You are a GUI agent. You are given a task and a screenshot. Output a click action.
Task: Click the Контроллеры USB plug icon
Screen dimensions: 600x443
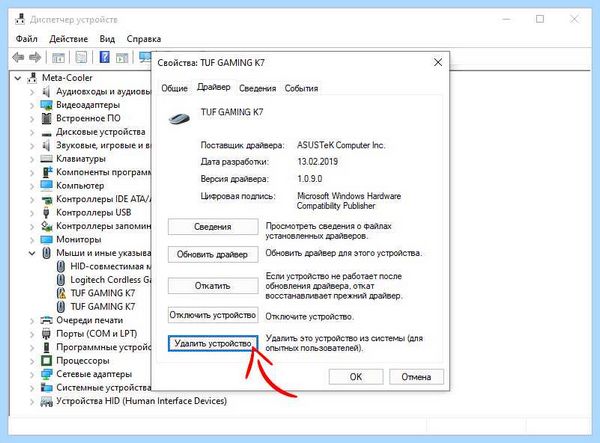pyautogui.click(x=46, y=212)
